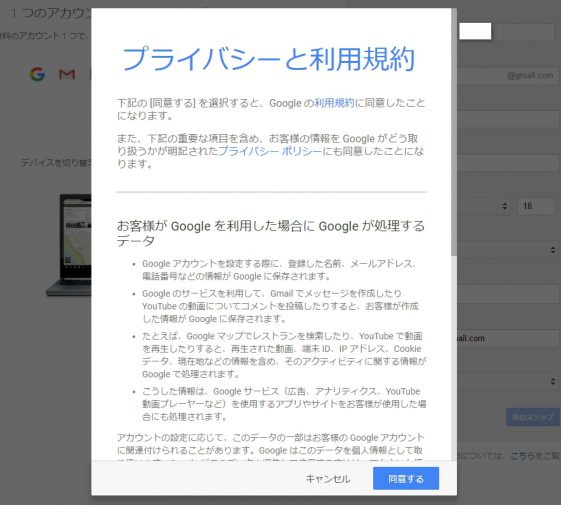Open the 利用規約 terms link

coord(334,103)
